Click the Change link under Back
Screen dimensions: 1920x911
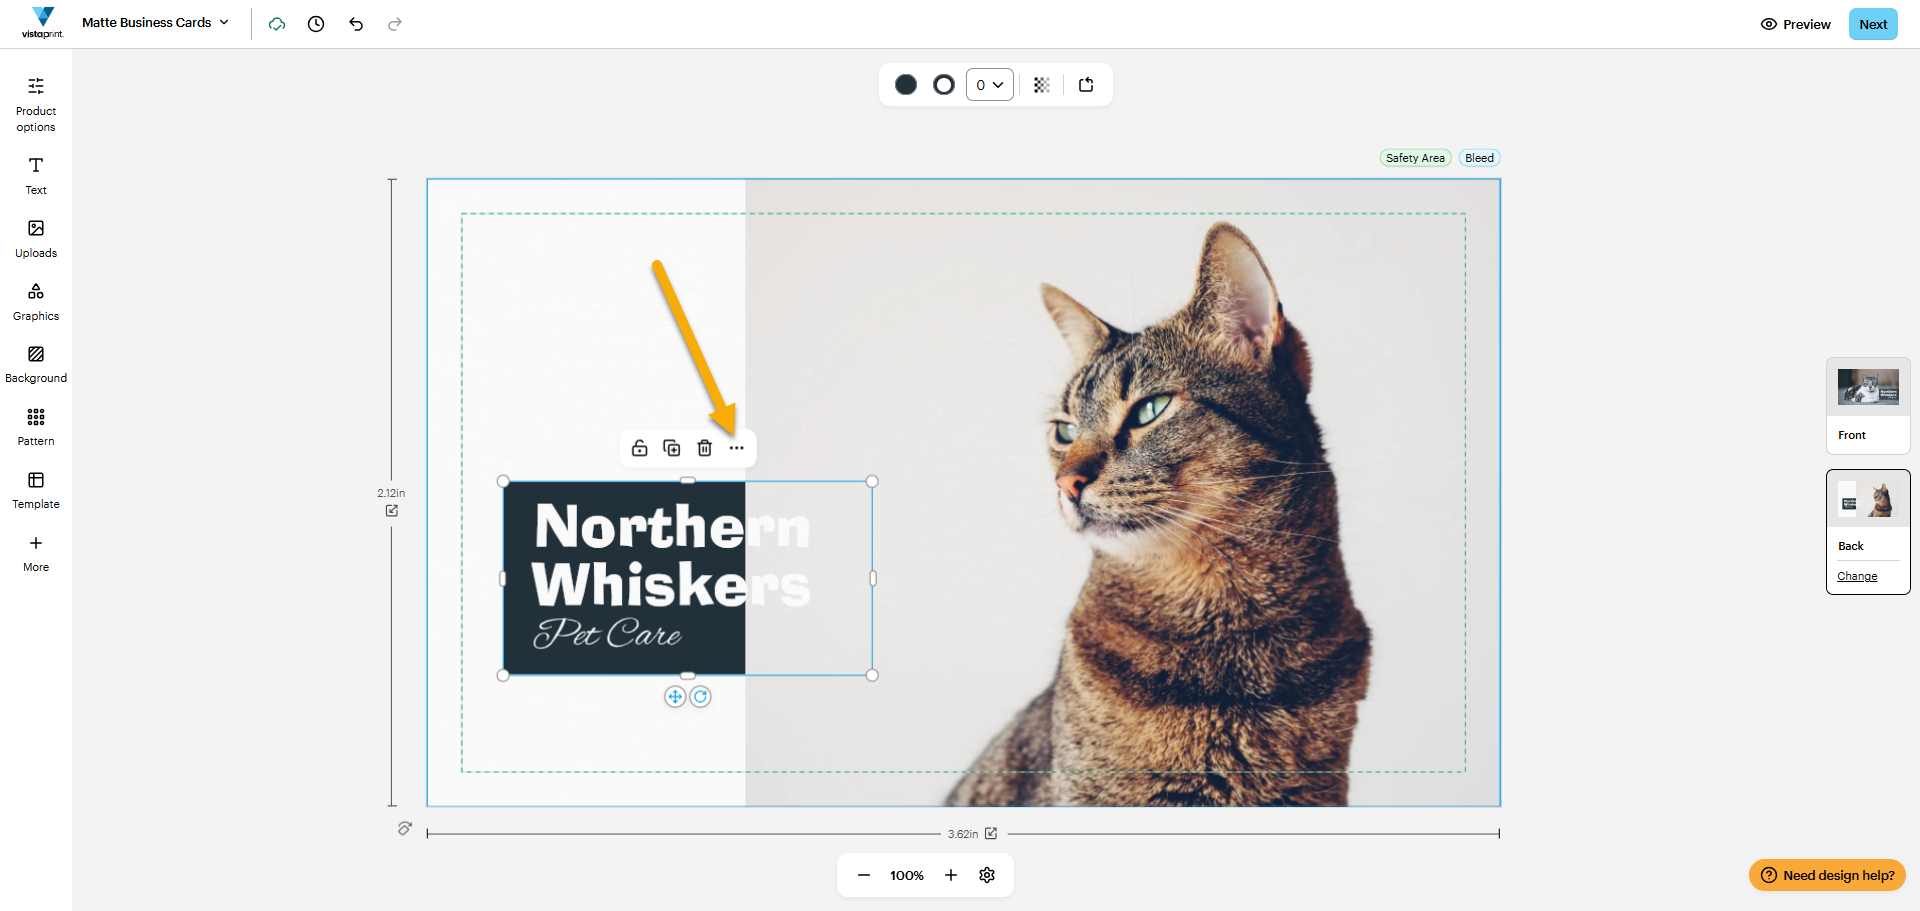[x=1857, y=576]
